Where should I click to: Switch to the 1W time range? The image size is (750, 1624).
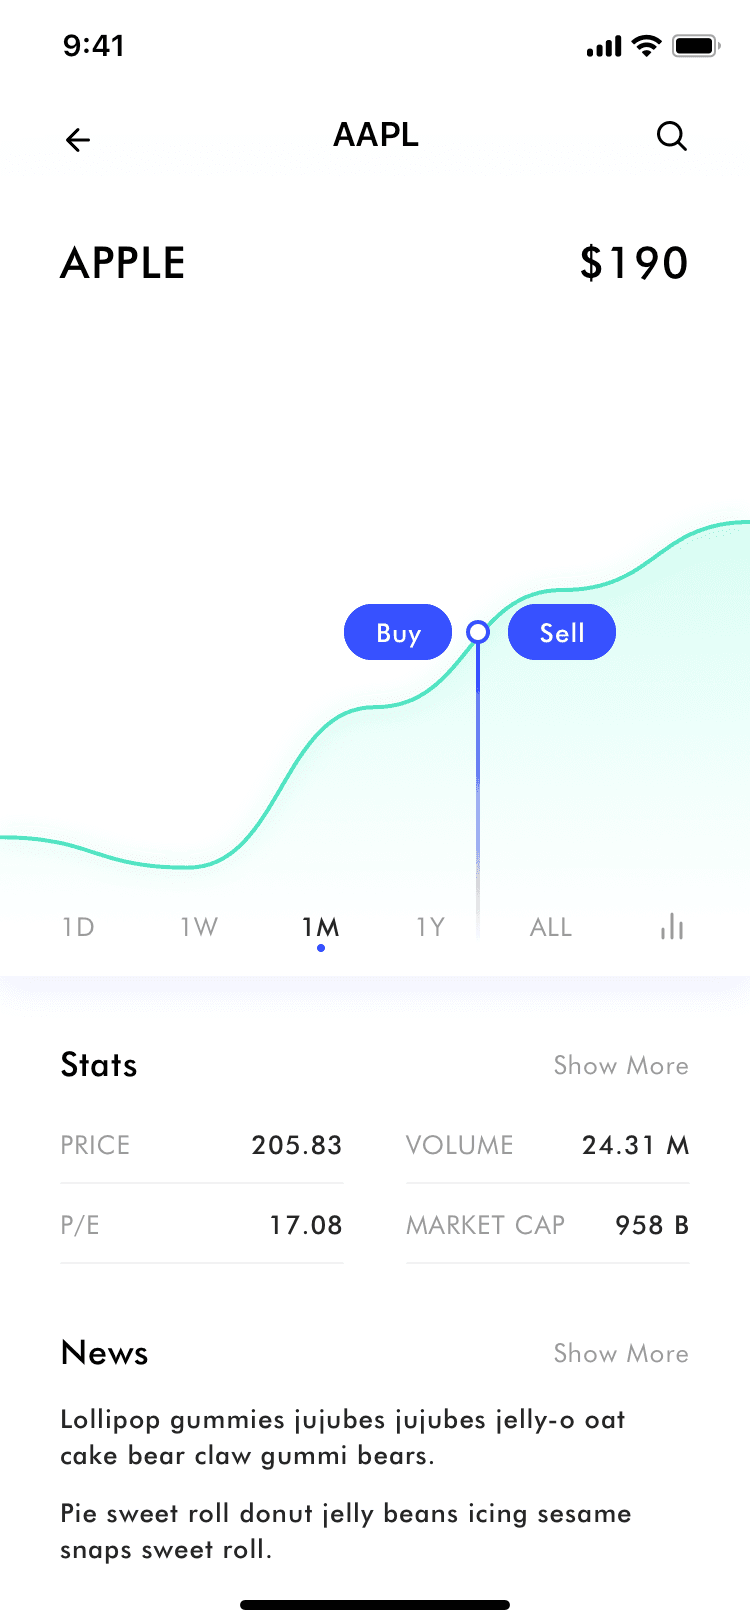[199, 927]
